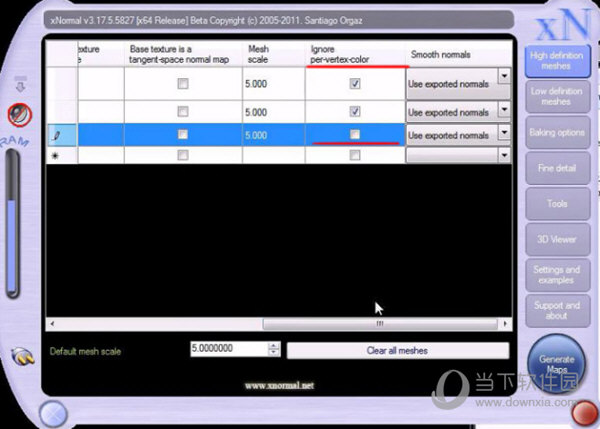Image resolution: width=600 pixels, height=429 pixels.
Task: Open empty row Smooth normals dropdown
Action: (x=504, y=155)
